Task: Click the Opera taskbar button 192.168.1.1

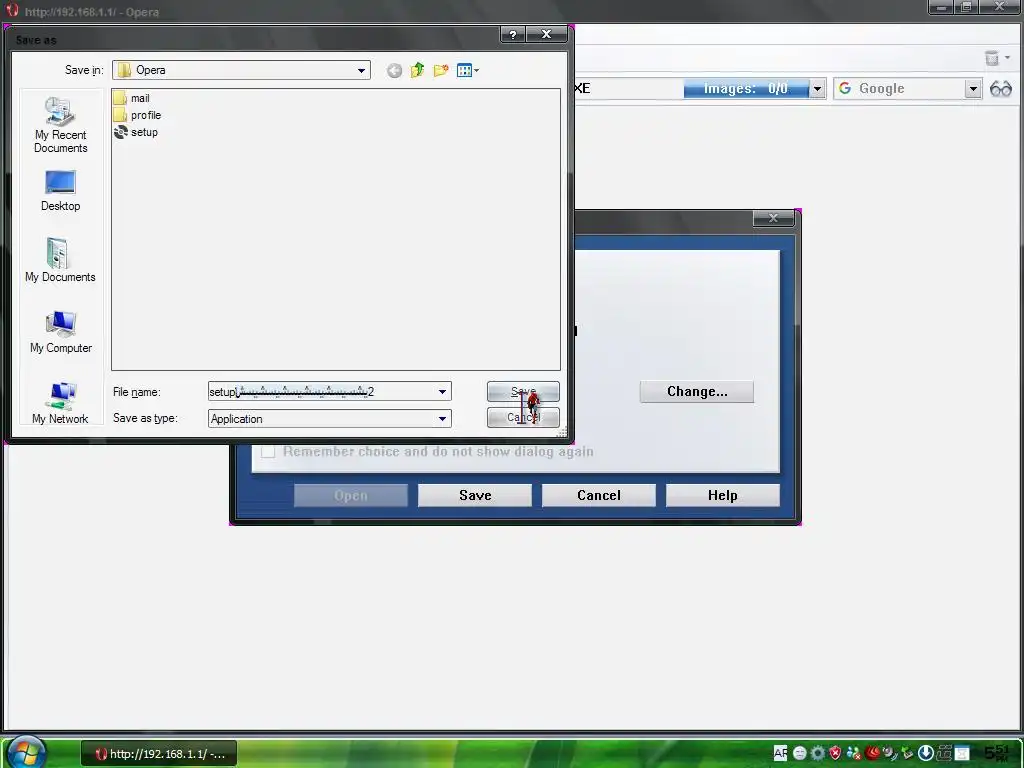Action: coord(159,754)
